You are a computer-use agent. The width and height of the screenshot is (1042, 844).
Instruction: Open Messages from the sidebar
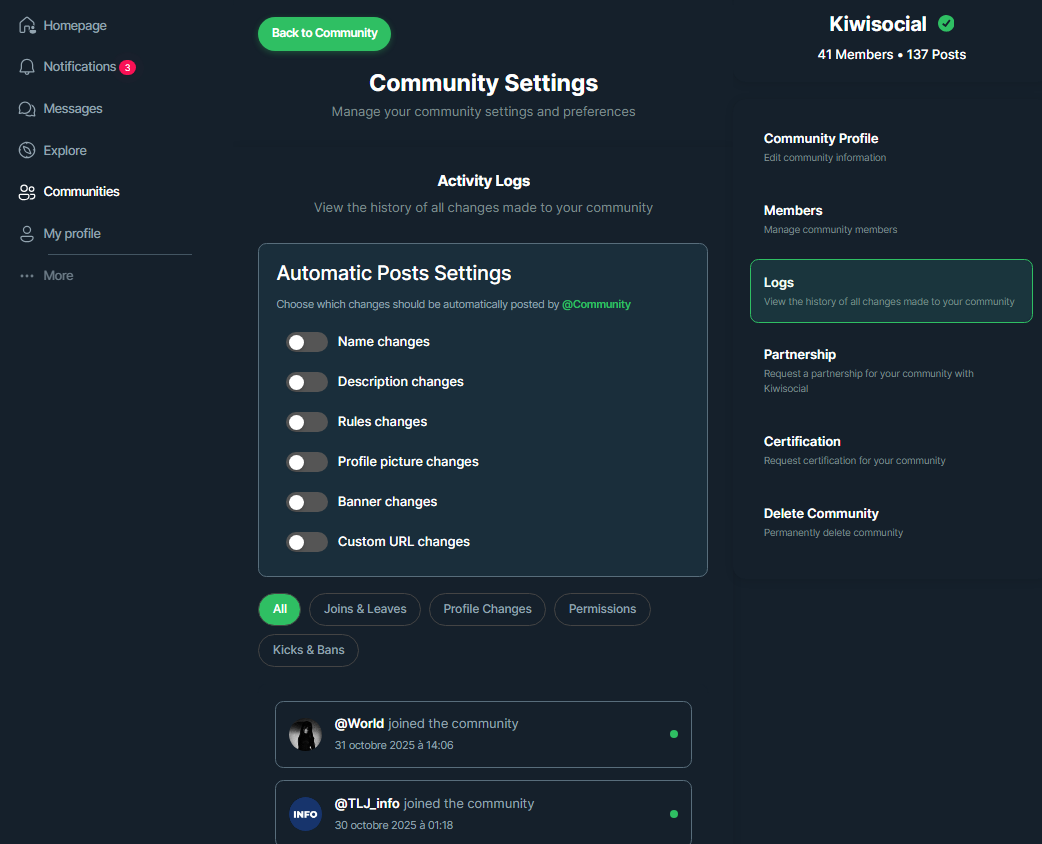[26, 108]
